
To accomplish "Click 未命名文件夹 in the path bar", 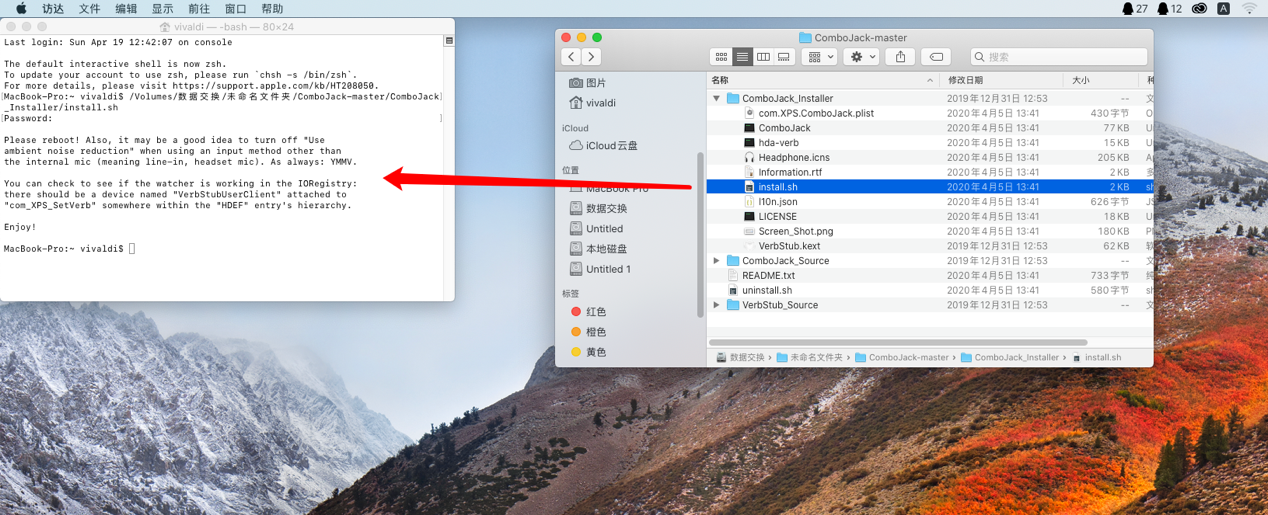I will tap(810, 357).
